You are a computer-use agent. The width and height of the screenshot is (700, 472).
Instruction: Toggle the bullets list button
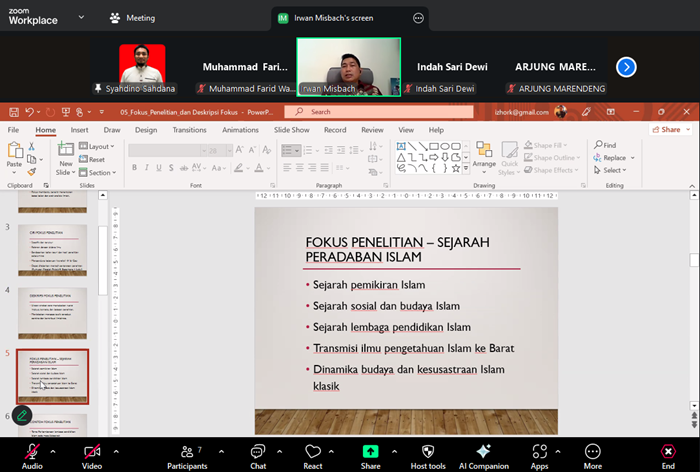[x=291, y=150]
